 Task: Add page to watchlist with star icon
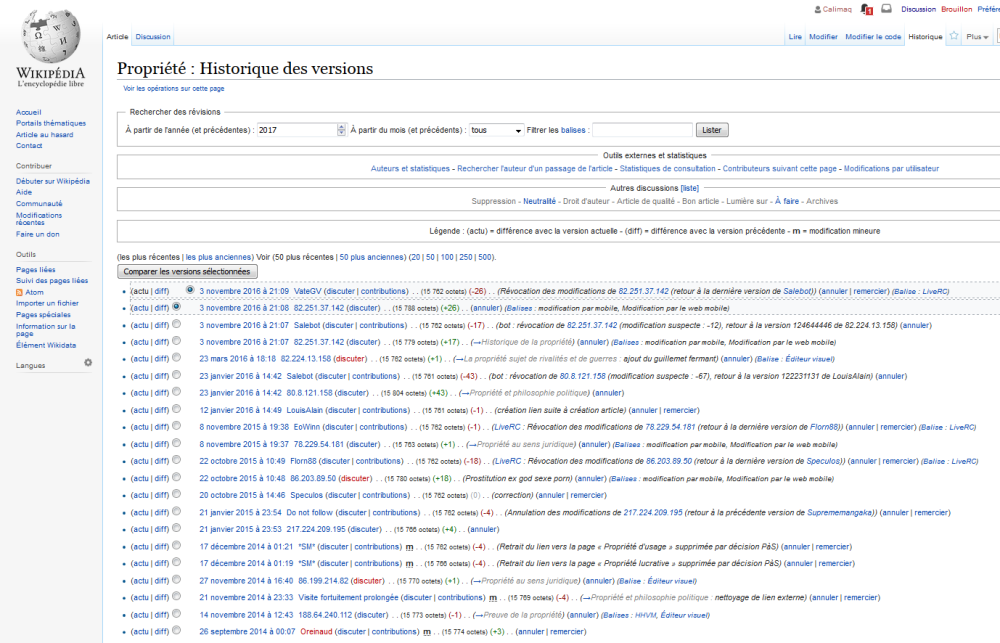(x=954, y=36)
